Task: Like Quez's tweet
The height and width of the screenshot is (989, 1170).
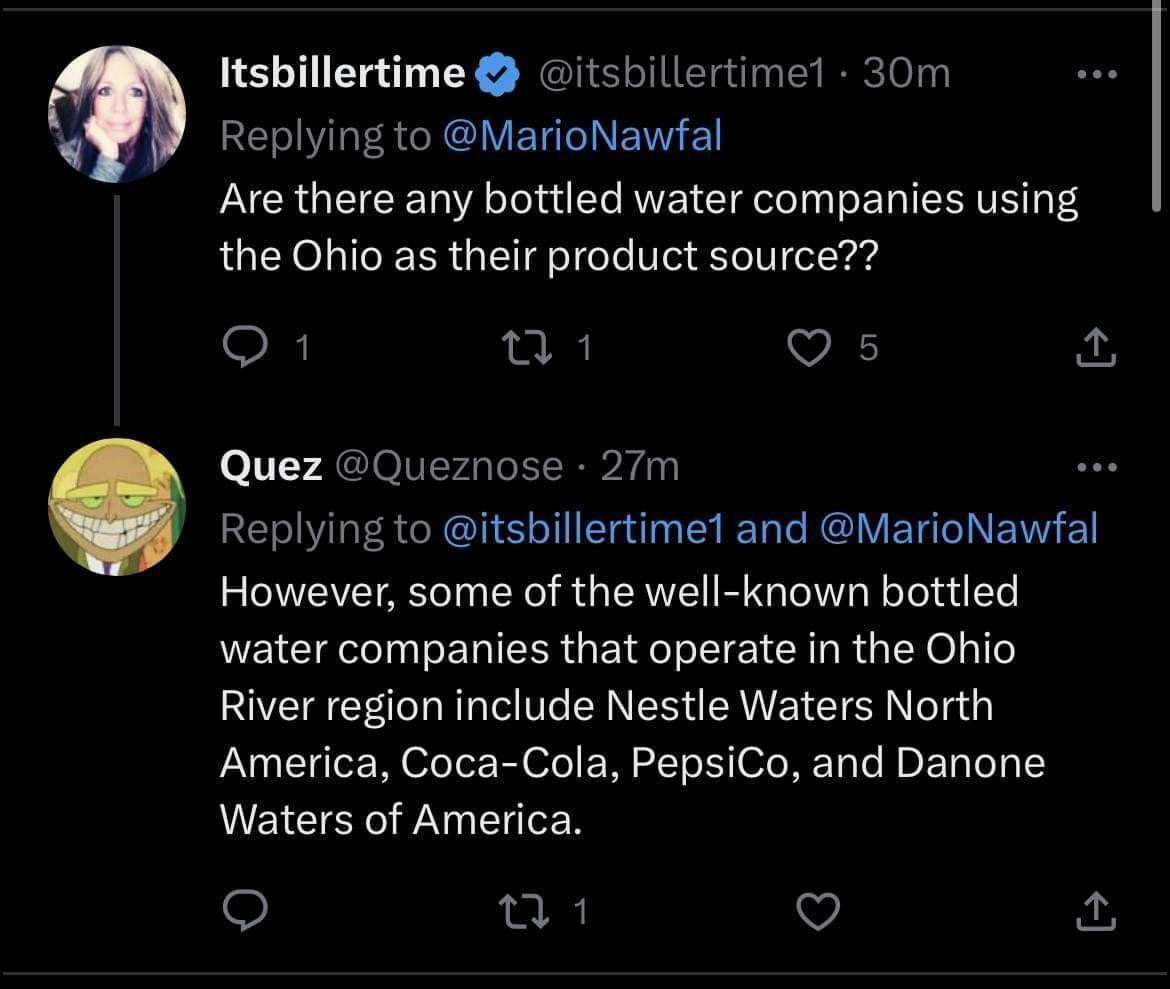Action: (x=814, y=910)
